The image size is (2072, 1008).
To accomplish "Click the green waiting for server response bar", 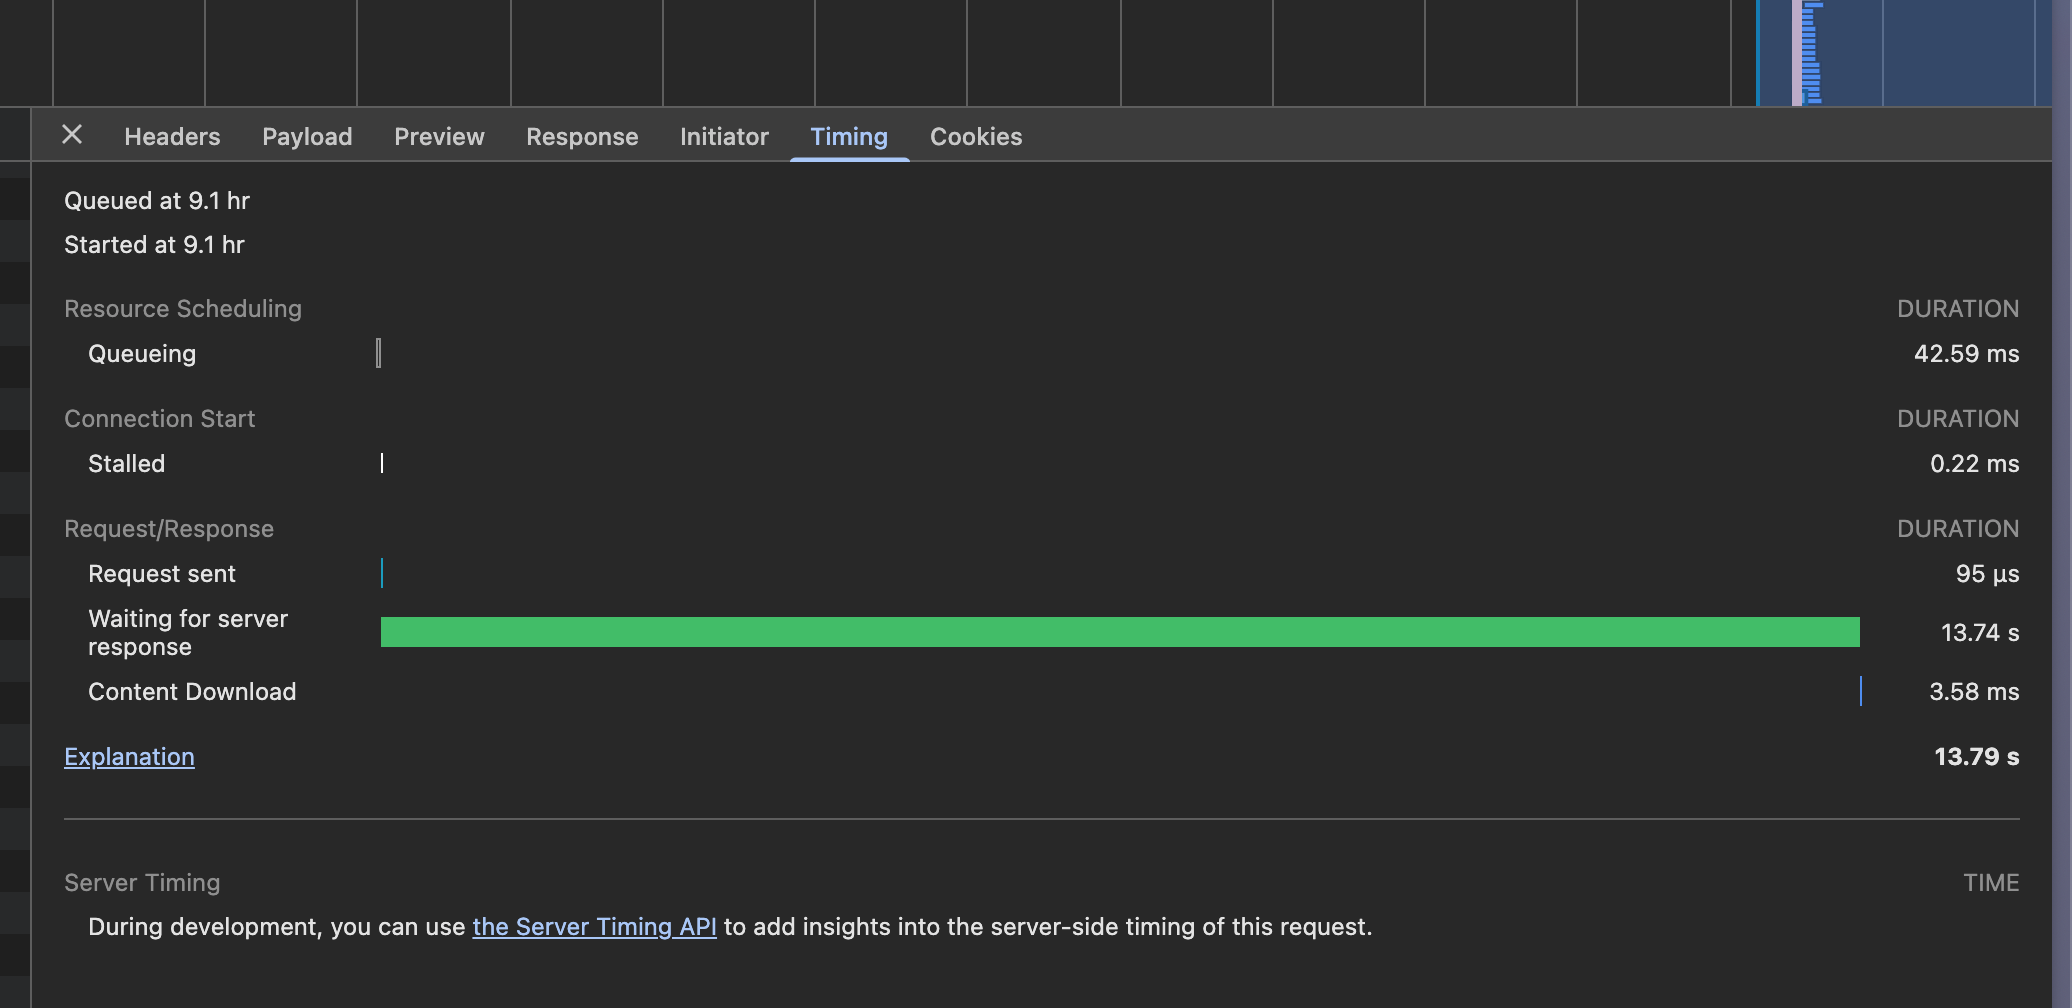I will 1119,632.
